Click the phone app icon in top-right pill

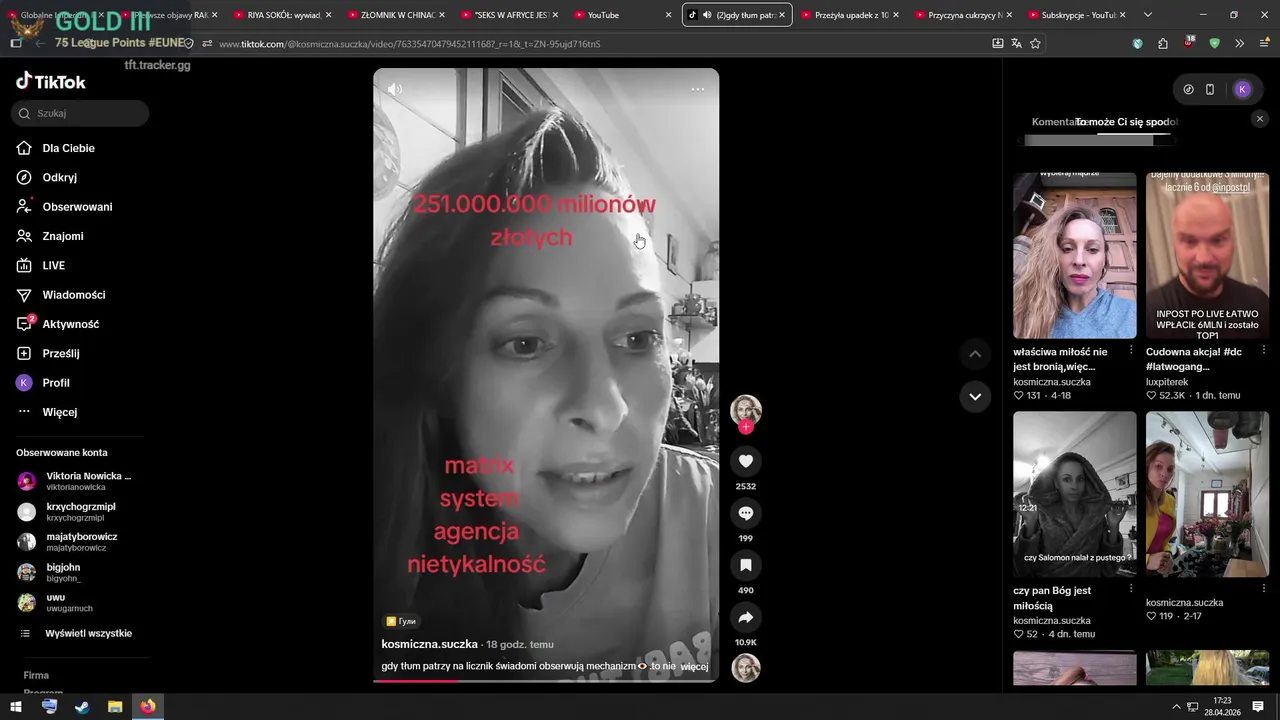(1210, 89)
